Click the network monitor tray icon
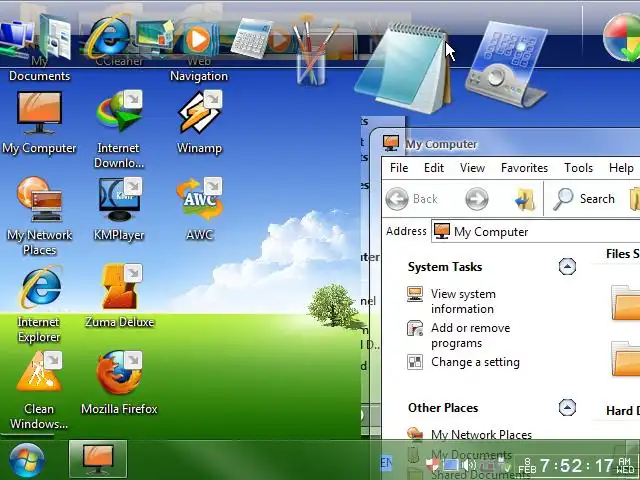 pyautogui.click(x=451, y=464)
